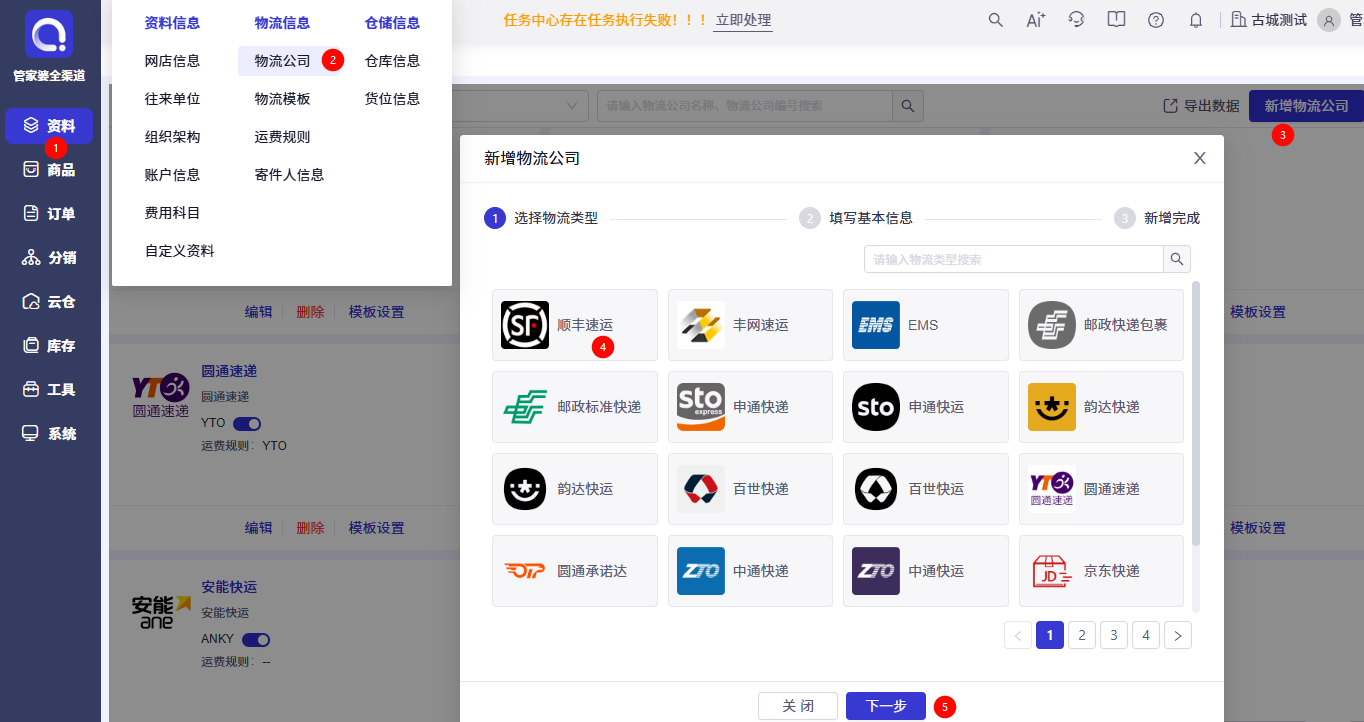Click the customer service headset icon
The width and height of the screenshot is (1364, 722).
pos(1076,20)
